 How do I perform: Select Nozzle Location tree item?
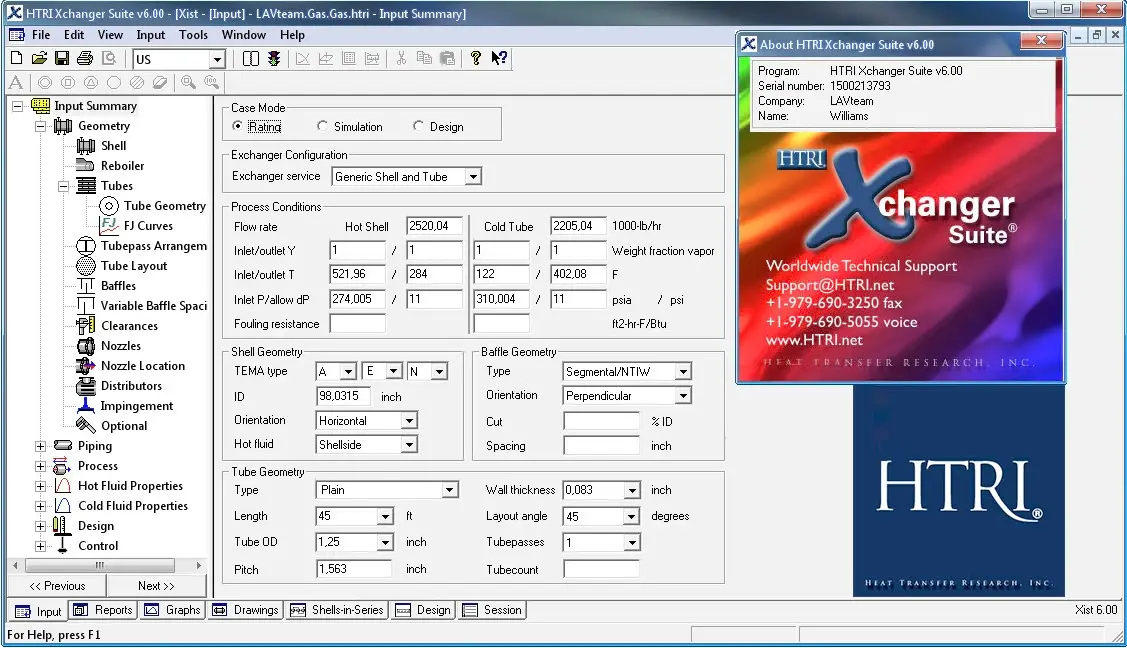click(142, 366)
